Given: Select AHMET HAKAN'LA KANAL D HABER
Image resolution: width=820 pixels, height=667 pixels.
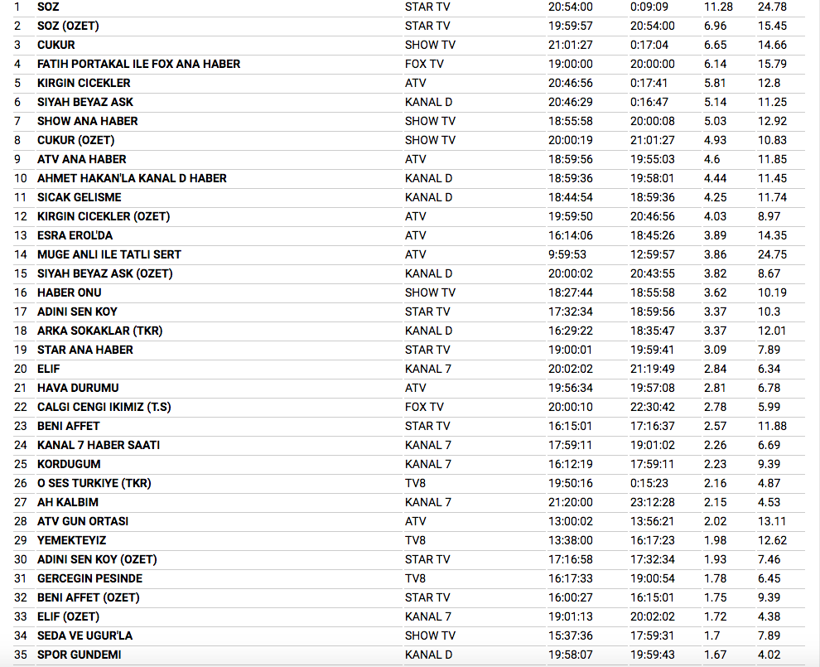Looking at the screenshot, I should pyautogui.click(x=132, y=178).
